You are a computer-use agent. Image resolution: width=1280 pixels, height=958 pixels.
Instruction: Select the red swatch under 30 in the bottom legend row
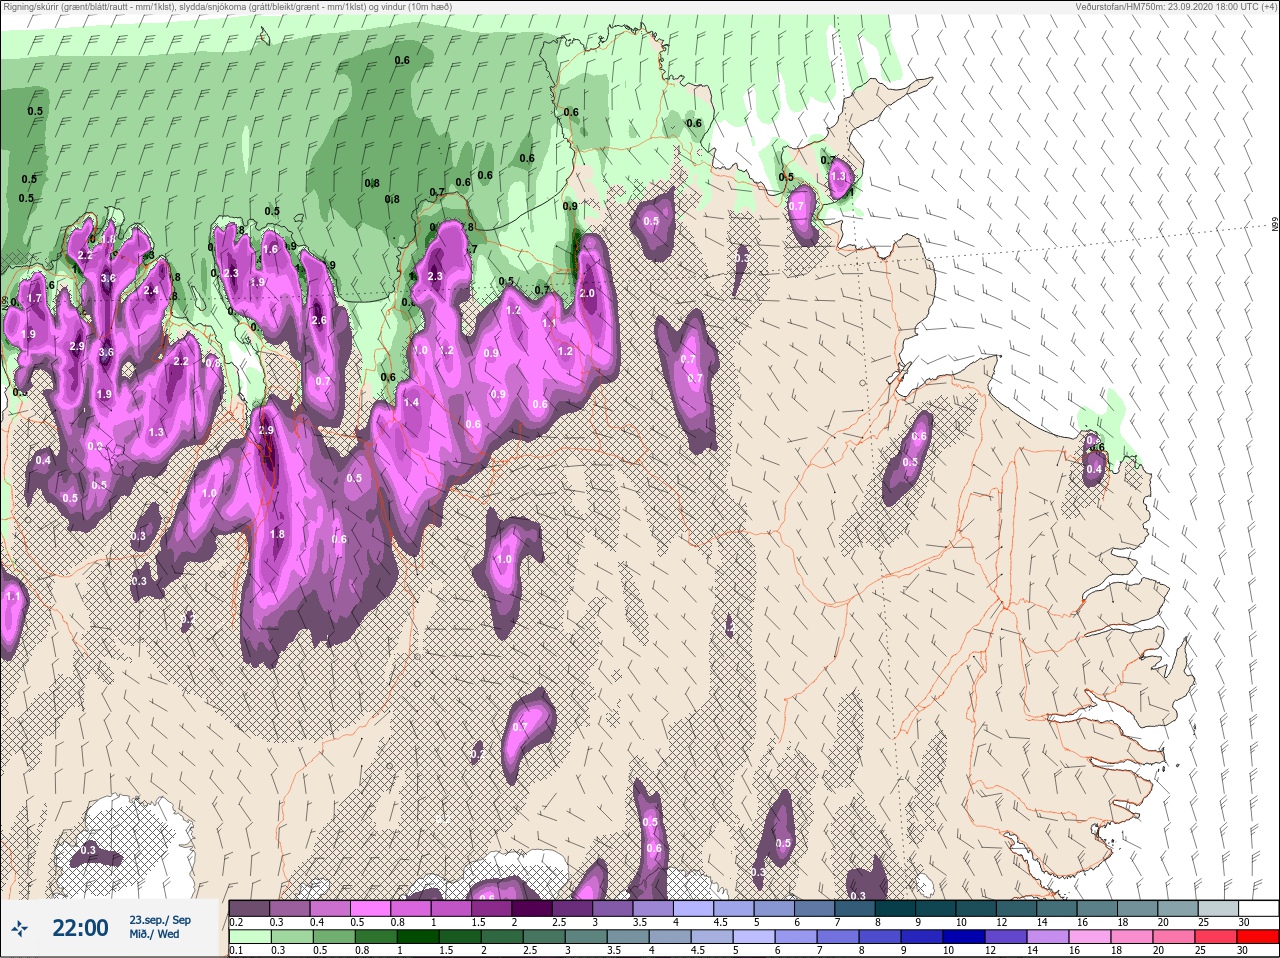point(1258,937)
